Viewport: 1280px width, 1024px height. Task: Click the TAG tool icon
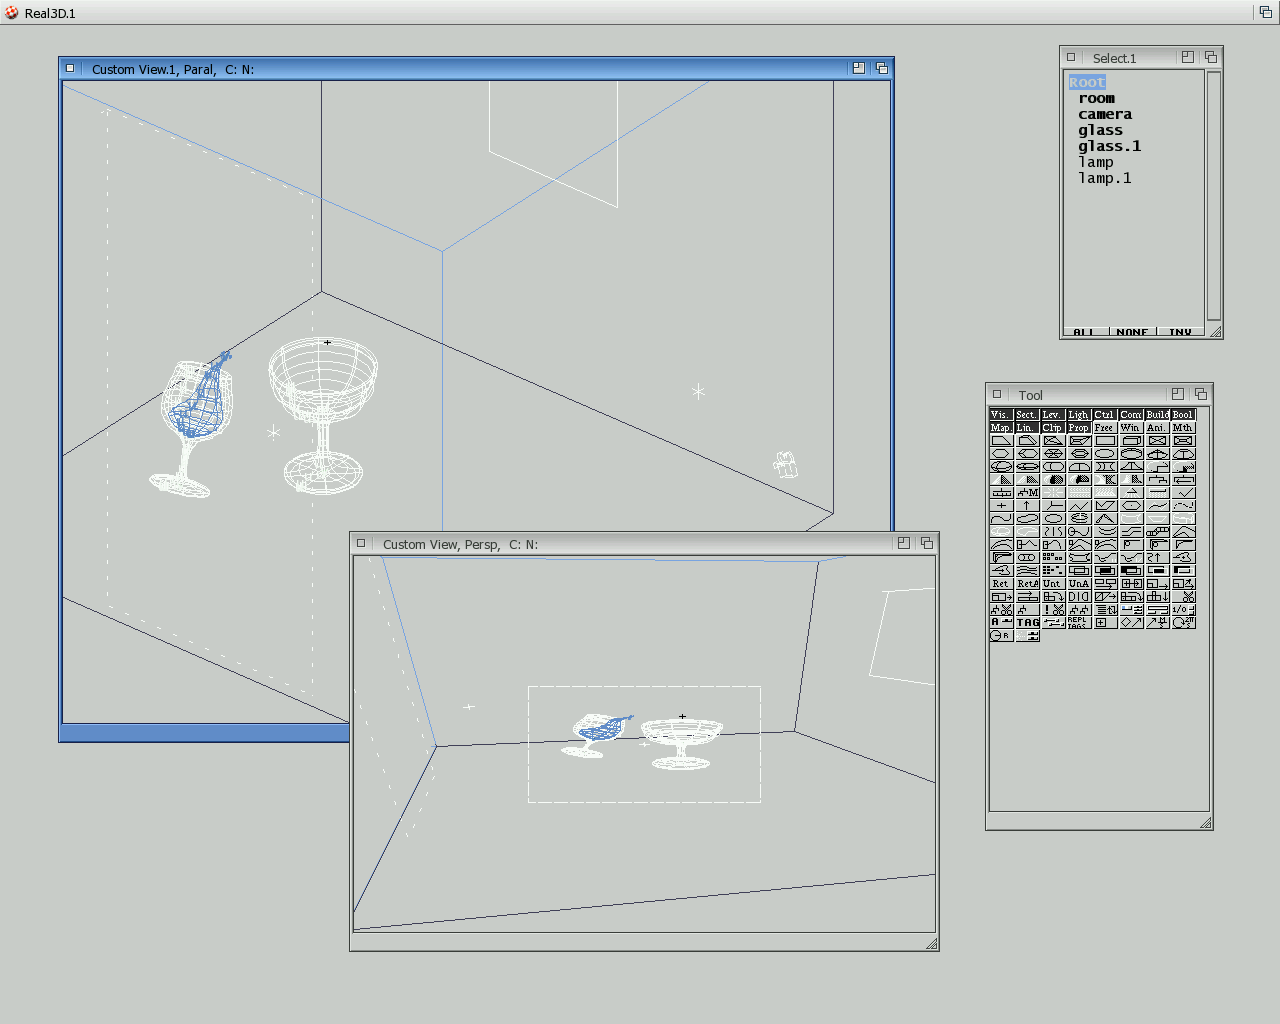[1027, 622]
